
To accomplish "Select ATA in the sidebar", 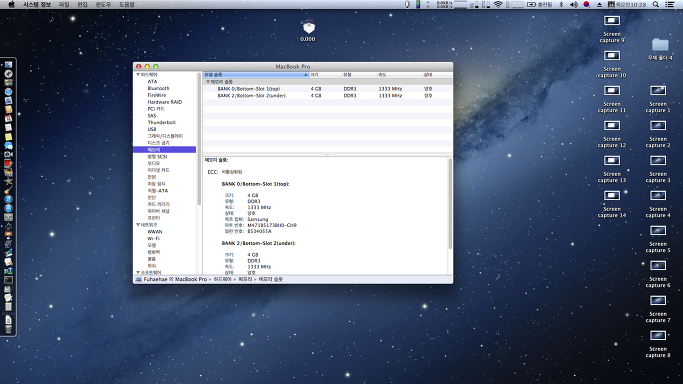I will 152,81.
